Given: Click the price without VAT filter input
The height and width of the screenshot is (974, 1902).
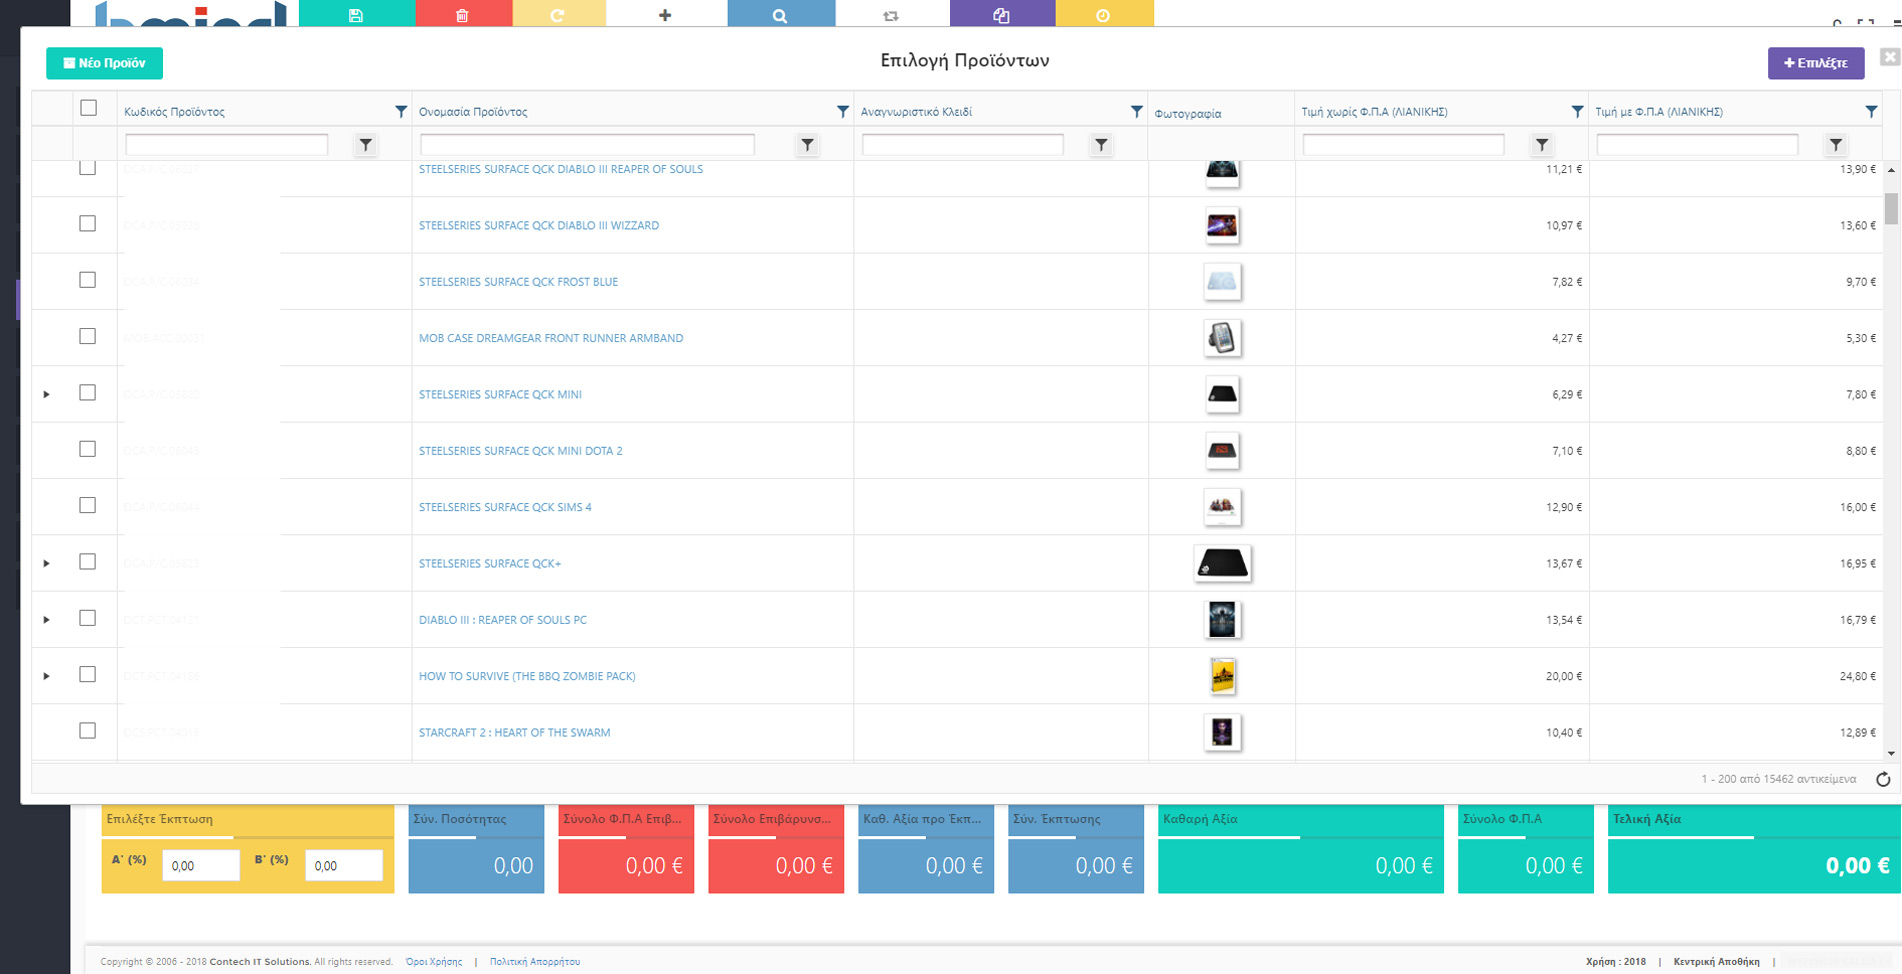Looking at the screenshot, I should point(1404,145).
